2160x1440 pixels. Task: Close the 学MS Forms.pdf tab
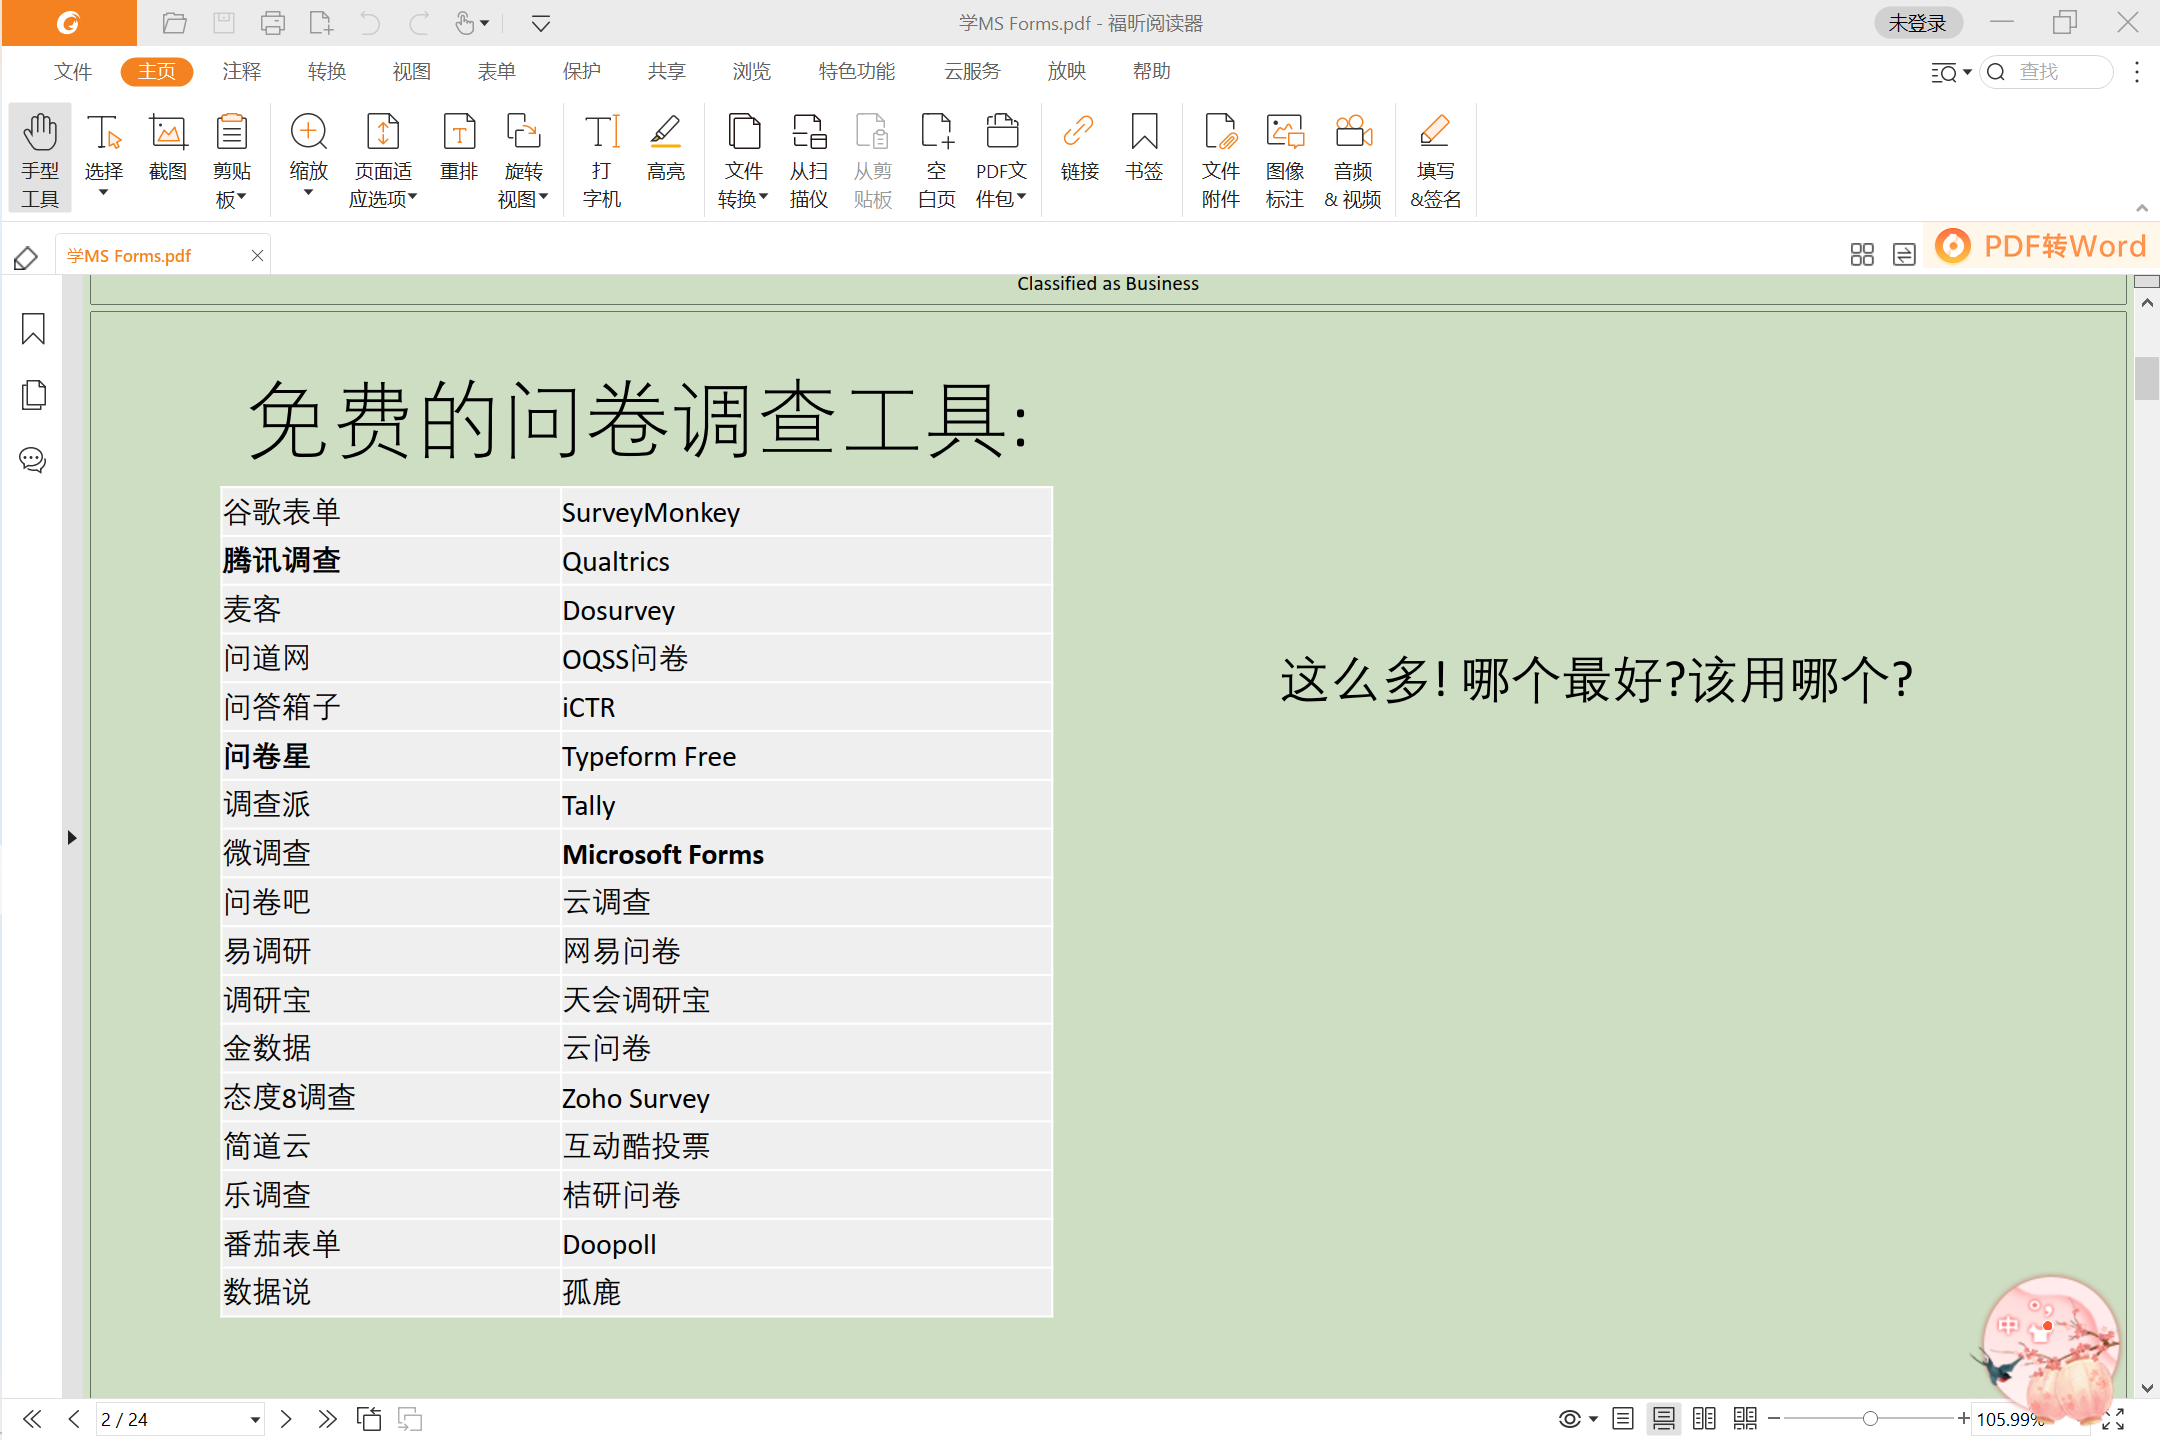[x=257, y=255]
